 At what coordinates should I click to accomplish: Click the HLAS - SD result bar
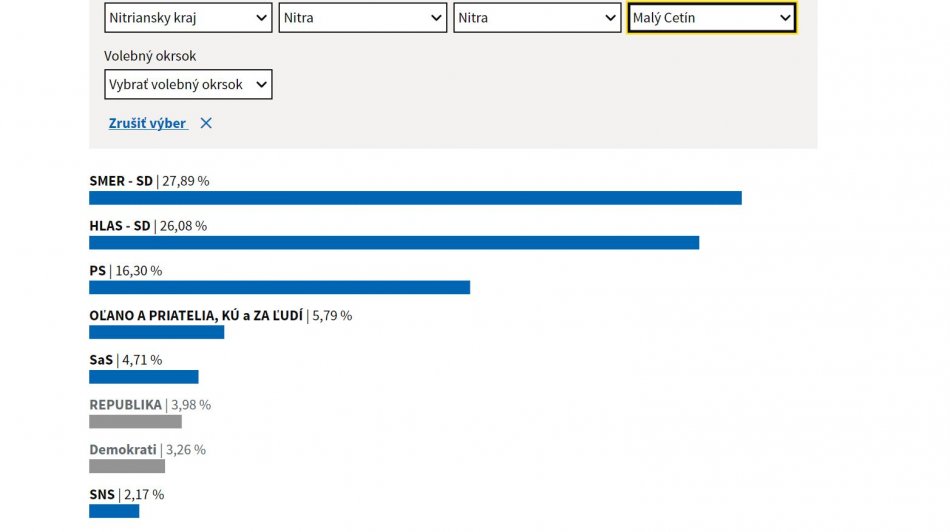pos(394,243)
